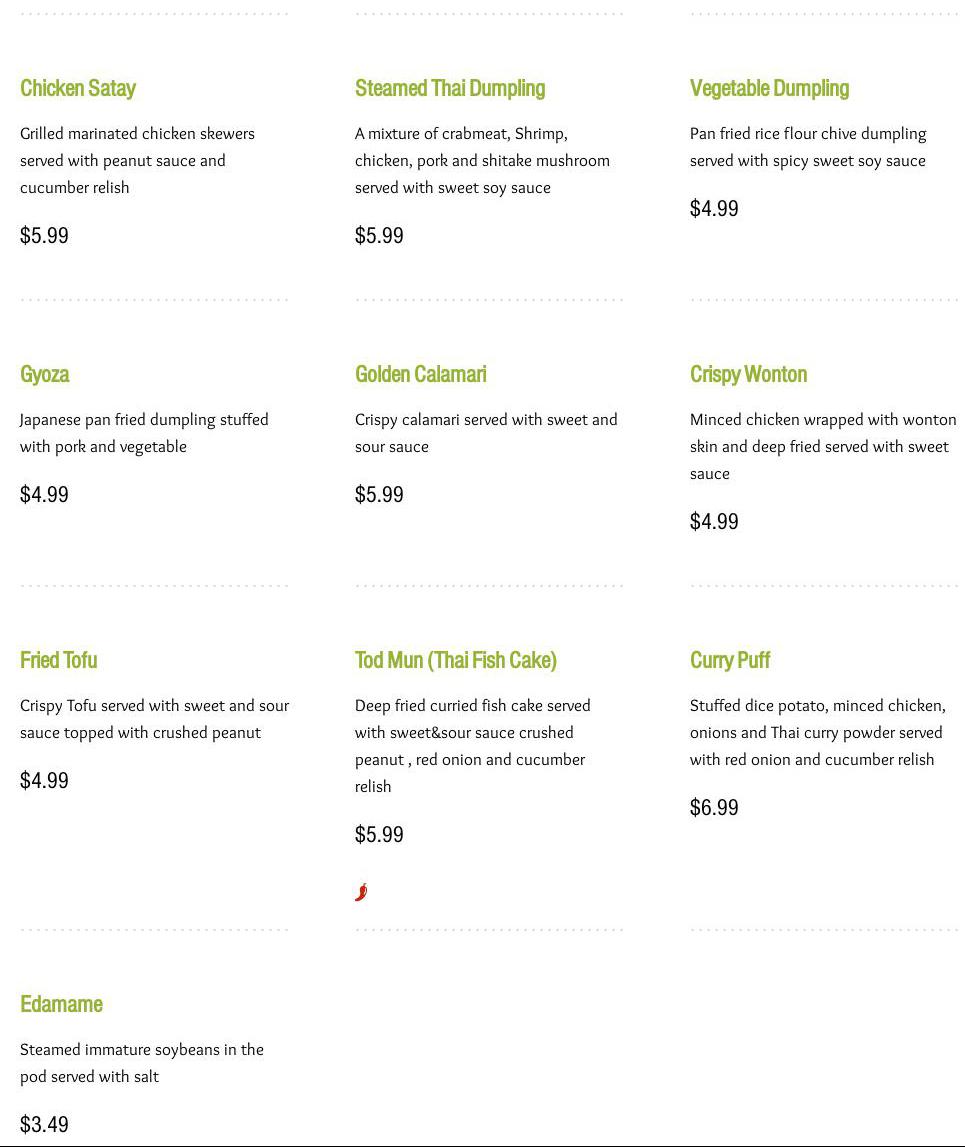The image size is (965, 1147).
Task: Click the Edamame description text
Action: [142, 1063]
